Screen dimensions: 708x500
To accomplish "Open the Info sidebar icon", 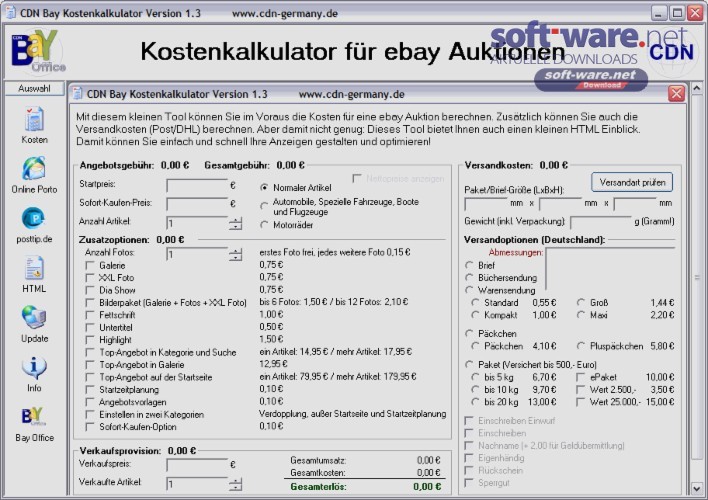I will click(x=34, y=368).
